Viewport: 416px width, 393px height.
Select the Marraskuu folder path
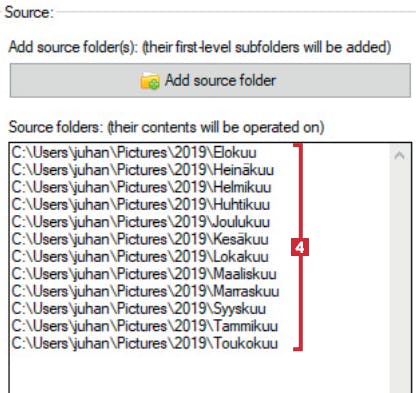[x=145, y=291]
